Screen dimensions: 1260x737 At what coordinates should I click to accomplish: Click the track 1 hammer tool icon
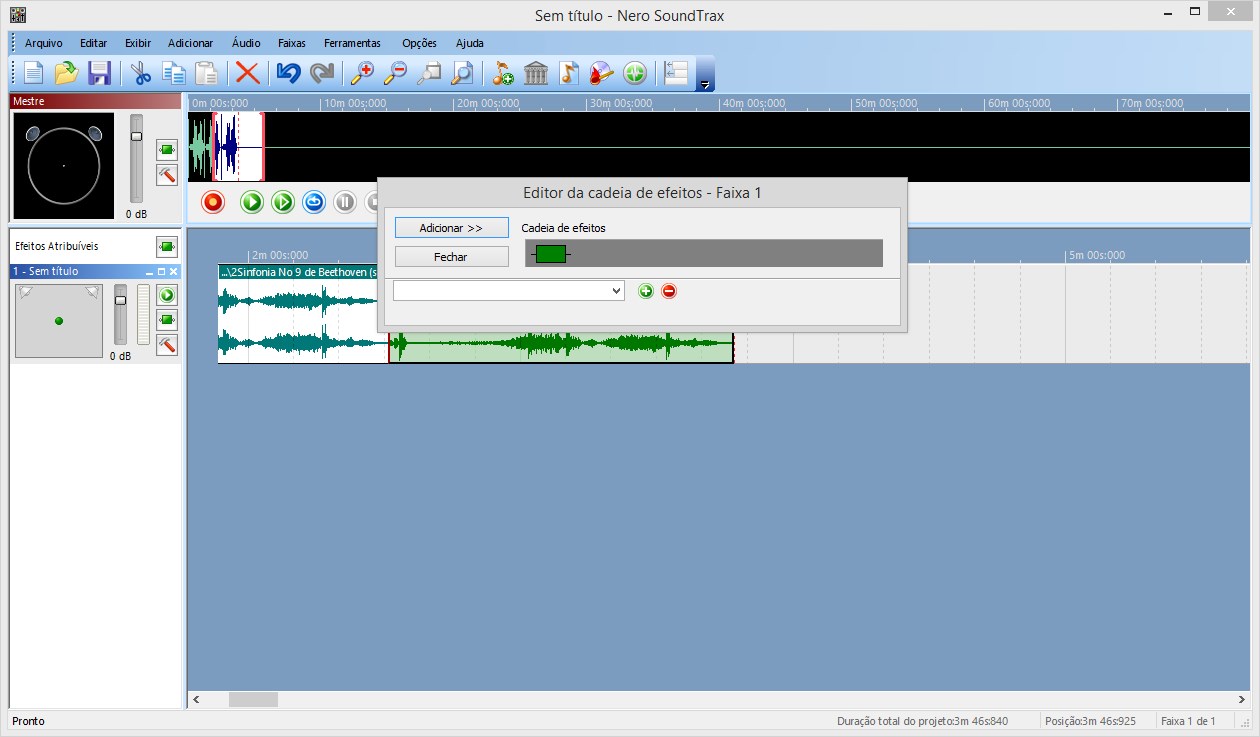(167, 345)
